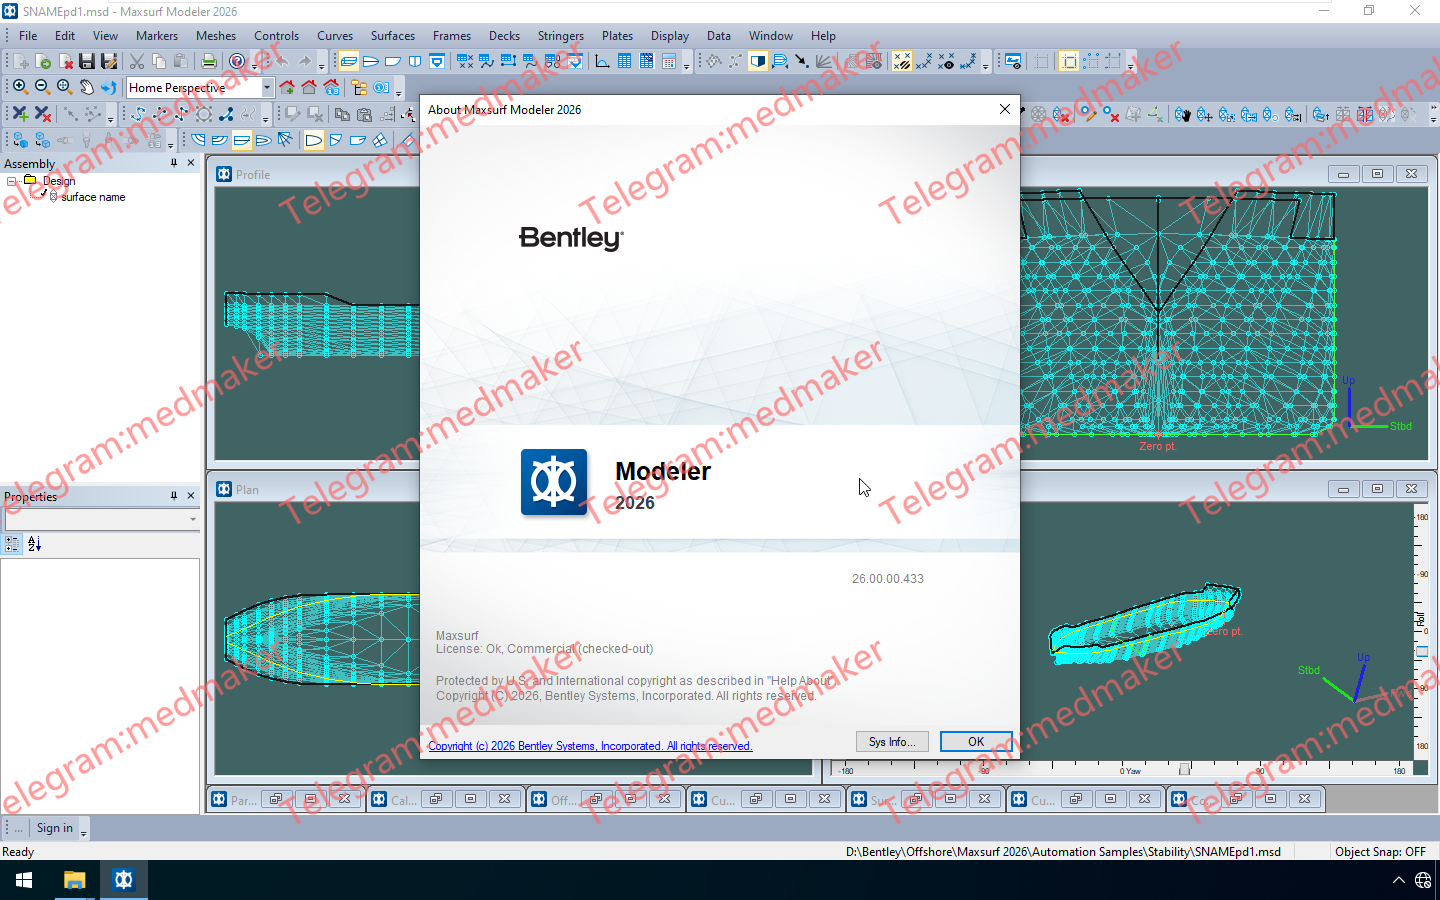Show hidden system tray icons
The image size is (1440, 900).
click(x=1398, y=880)
